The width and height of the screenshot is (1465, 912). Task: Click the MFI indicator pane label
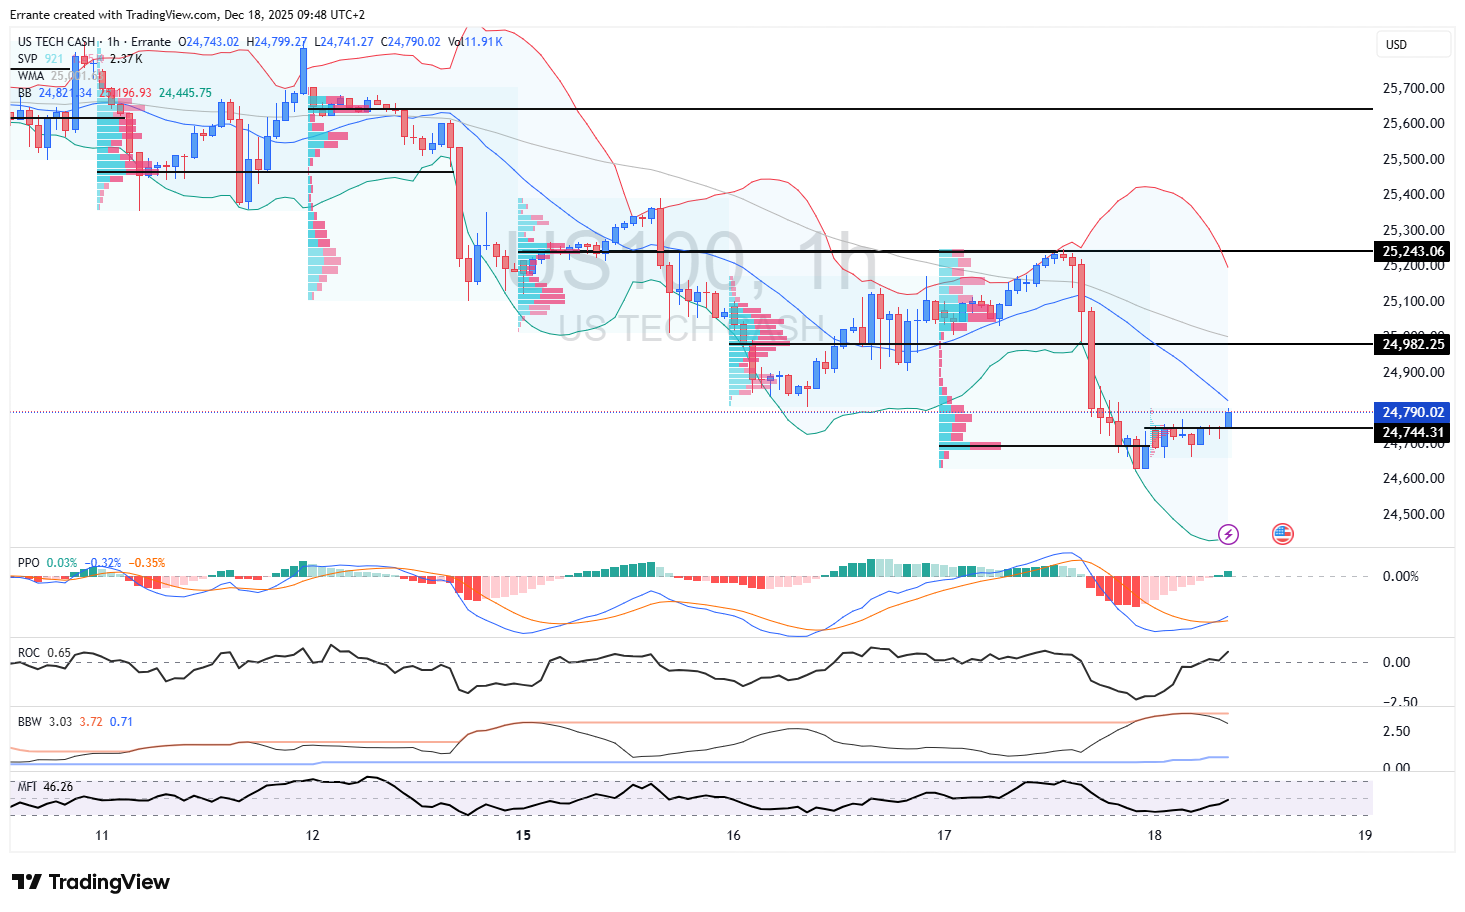click(x=27, y=787)
